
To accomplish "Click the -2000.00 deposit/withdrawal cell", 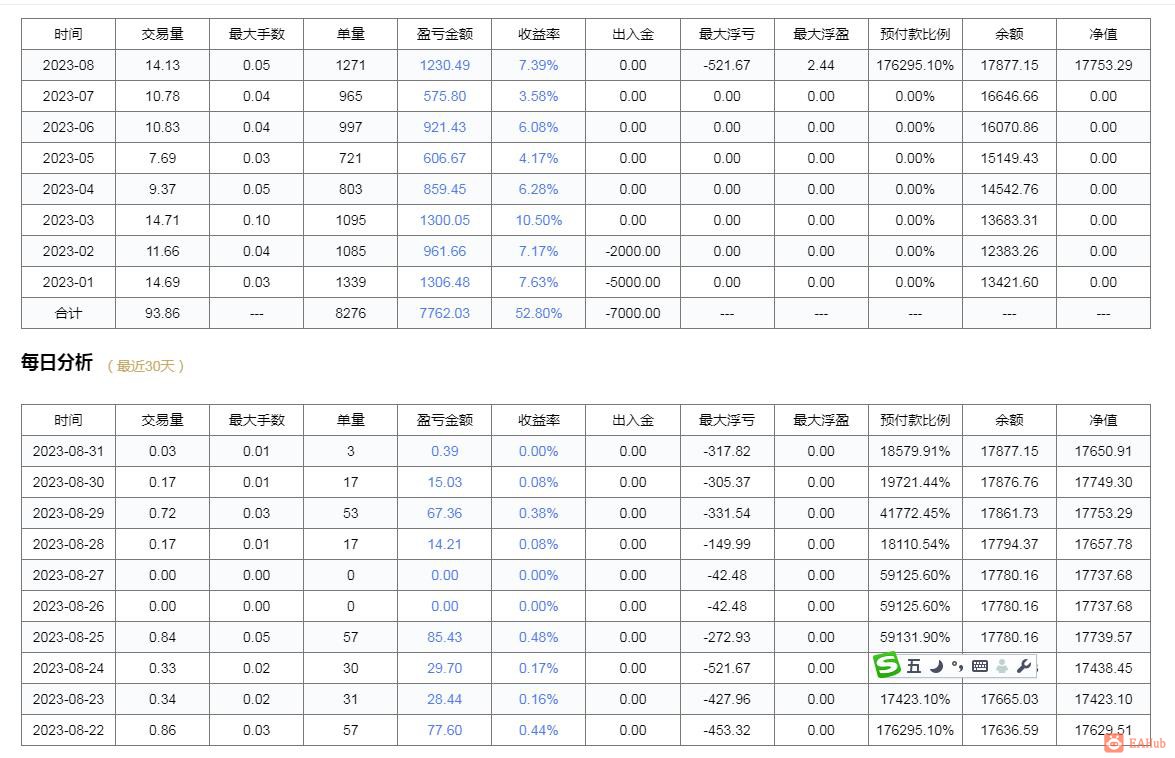I will (x=632, y=252).
